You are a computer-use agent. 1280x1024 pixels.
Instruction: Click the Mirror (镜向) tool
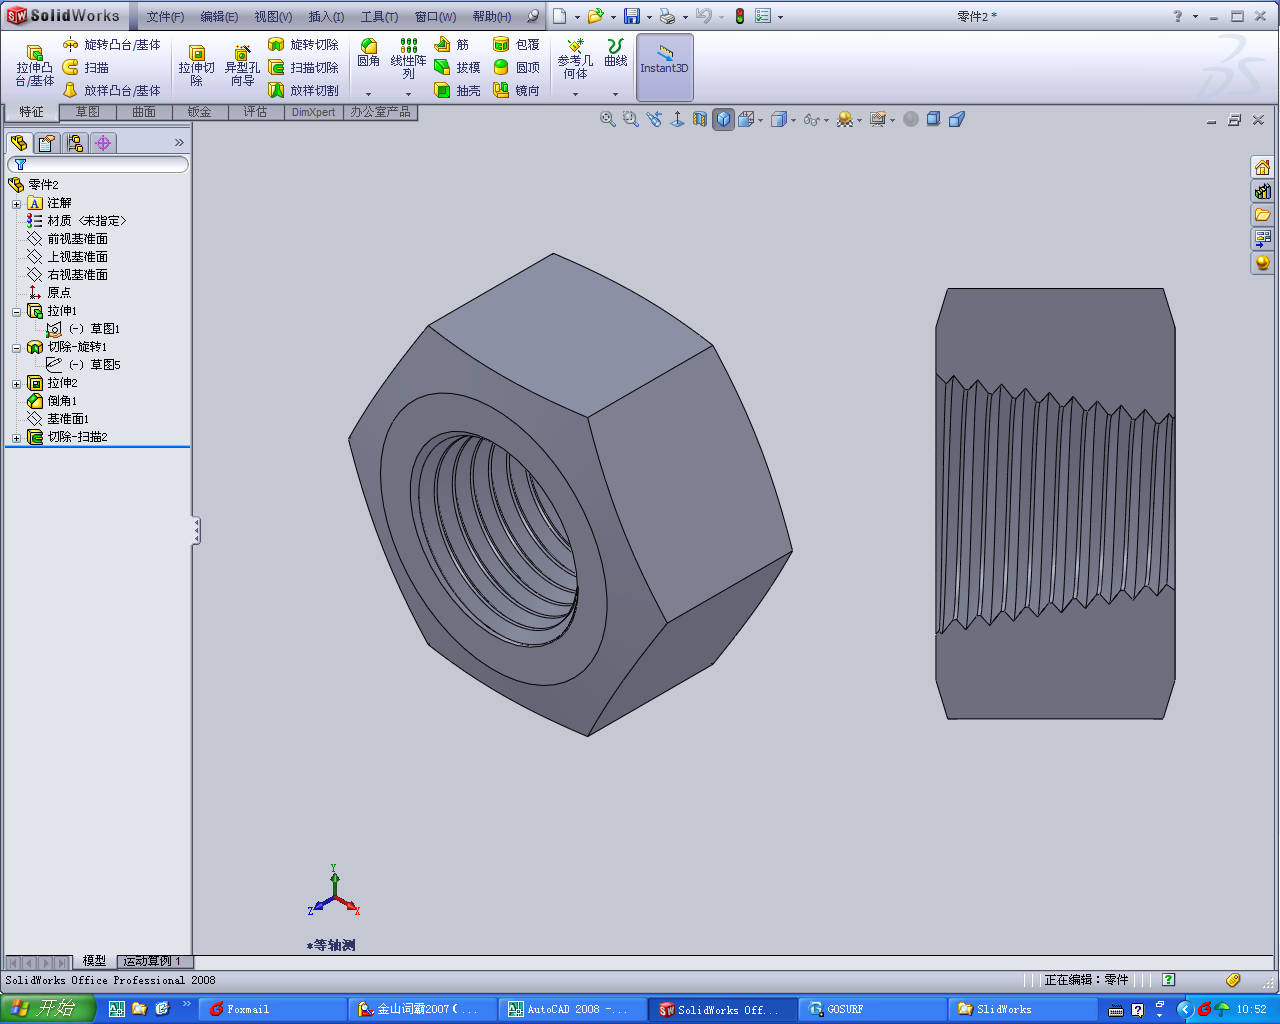516,90
